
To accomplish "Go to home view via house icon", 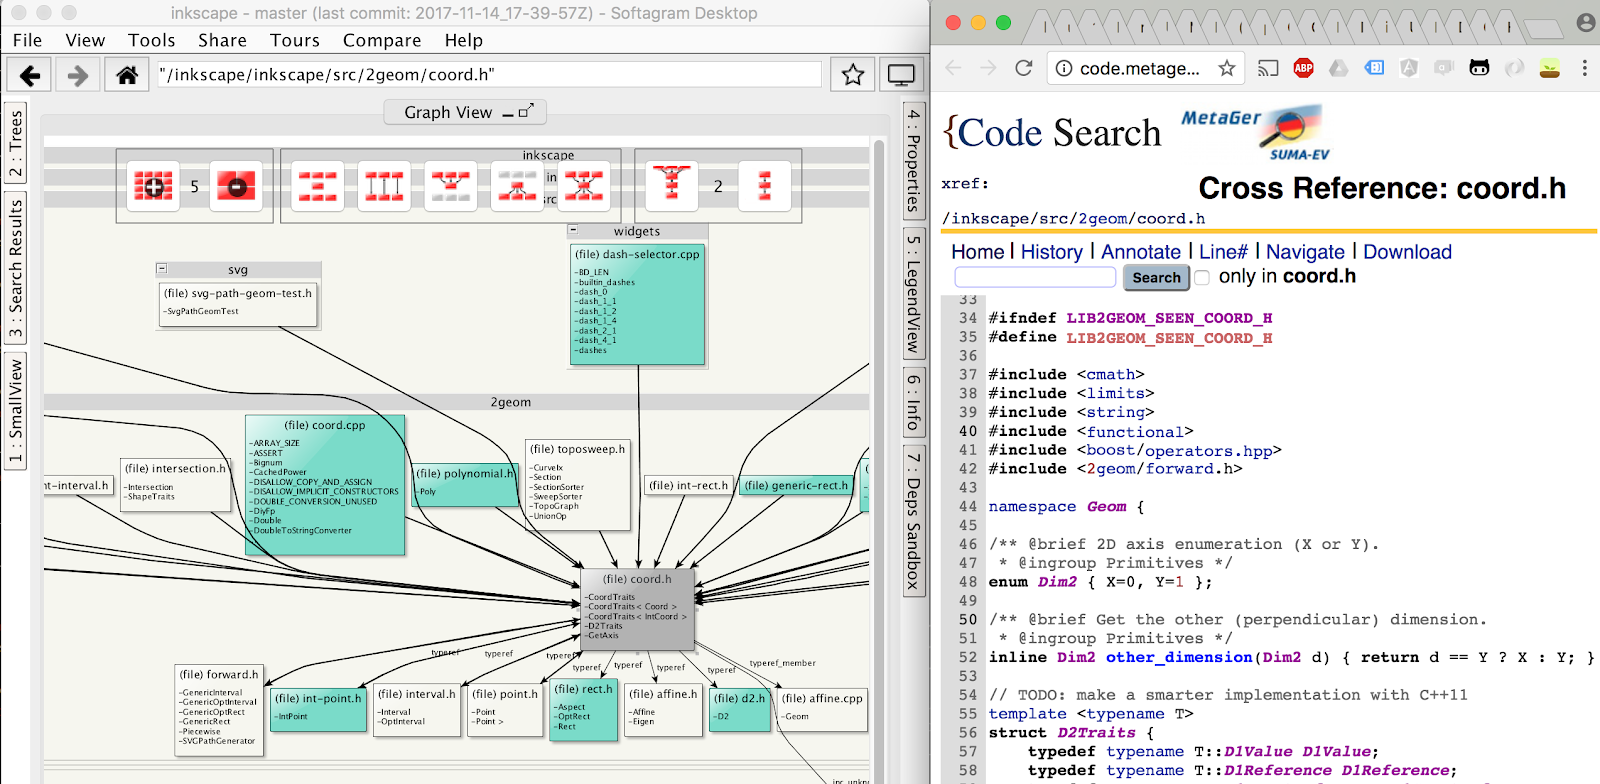I will click(127, 75).
